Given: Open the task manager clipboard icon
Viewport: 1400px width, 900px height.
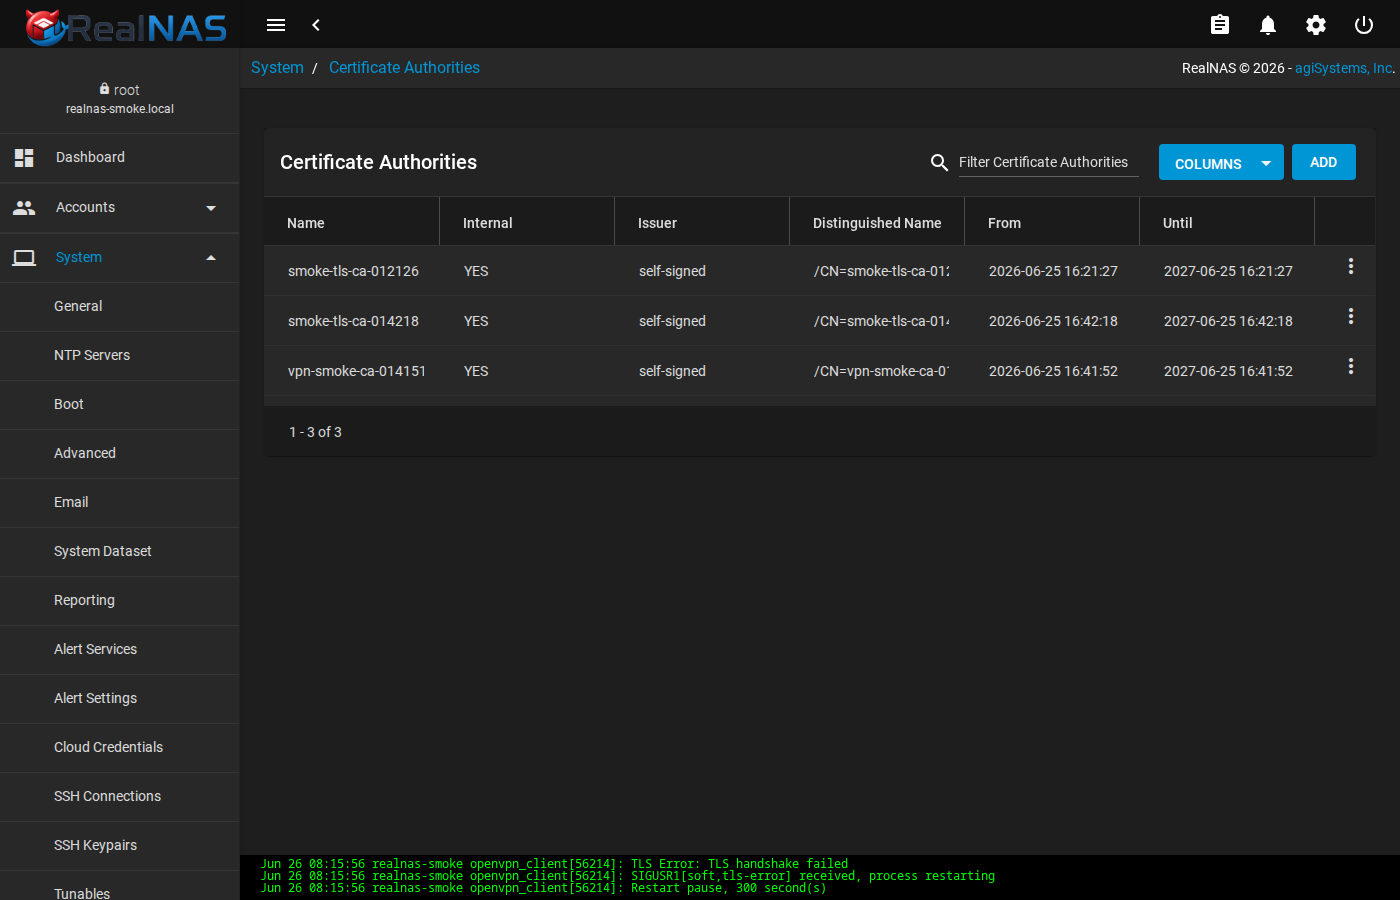Looking at the screenshot, I should click(x=1220, y=25).
